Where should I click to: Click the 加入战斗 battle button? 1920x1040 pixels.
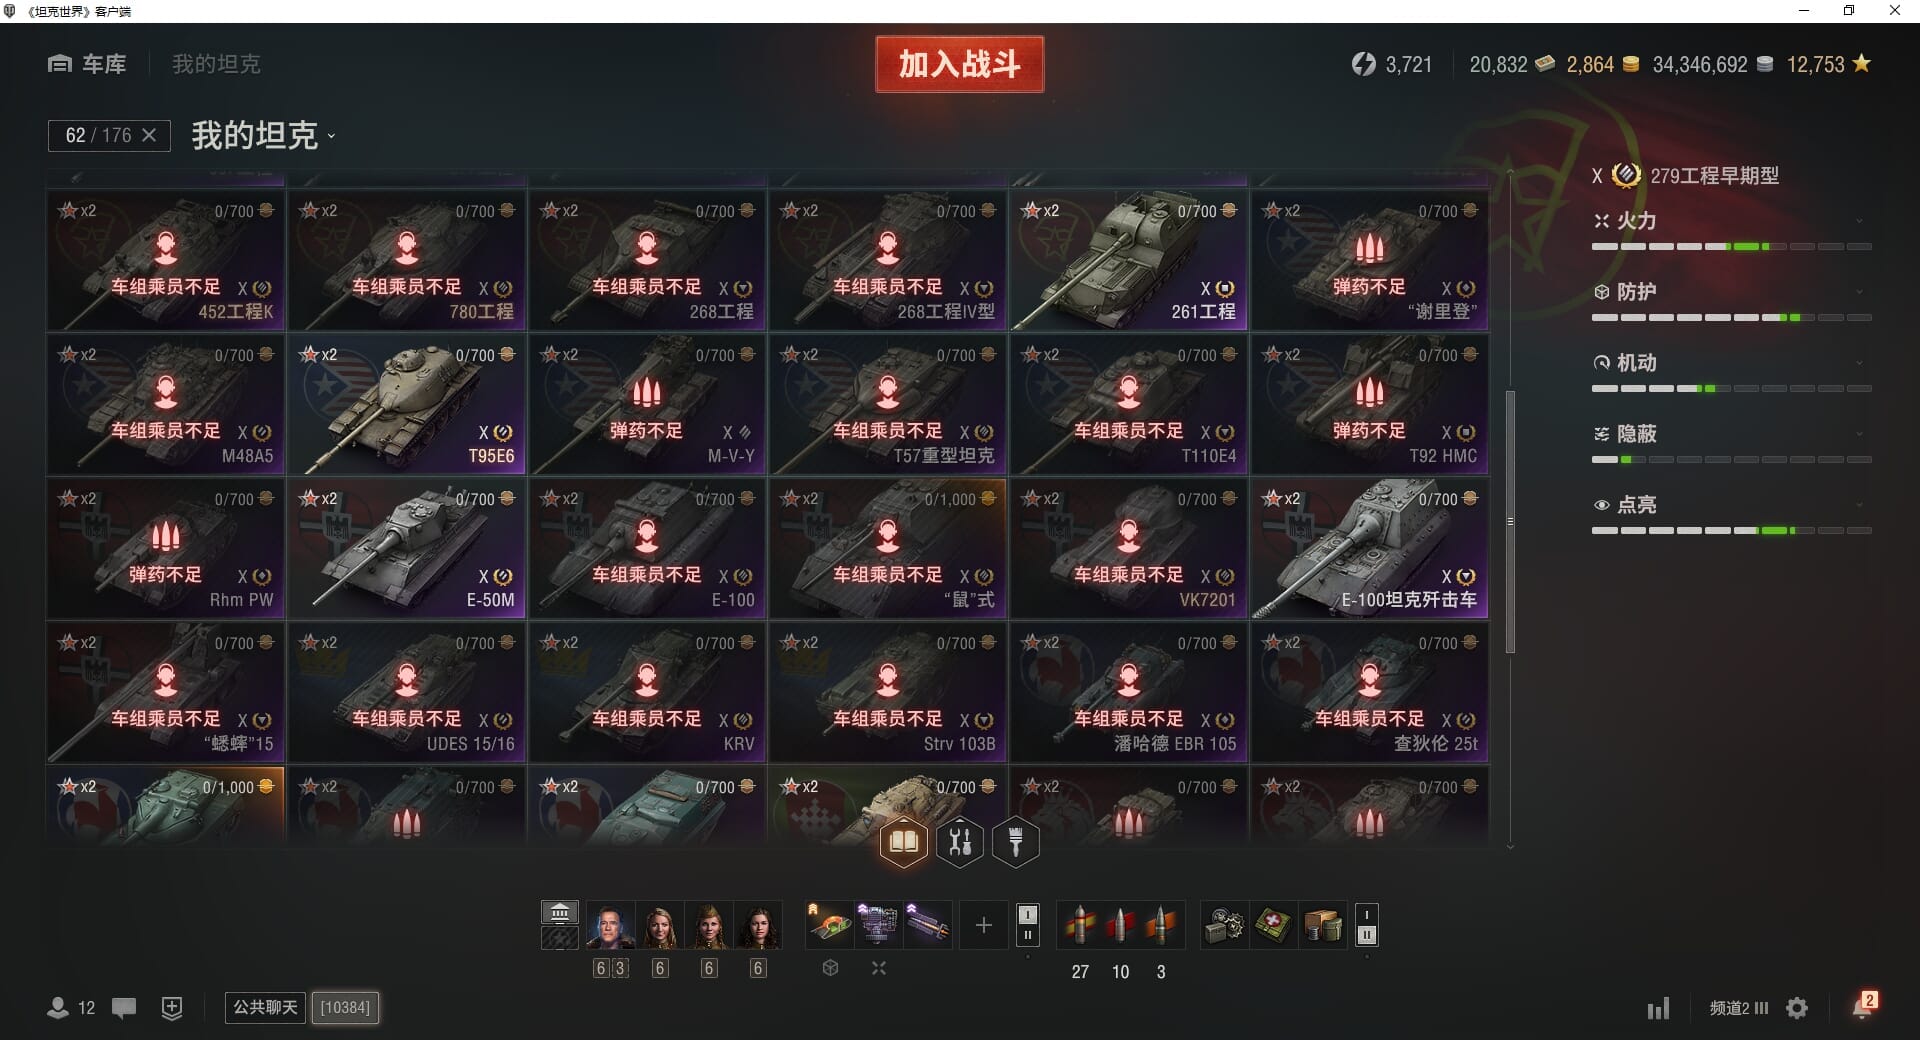point(959,64)
